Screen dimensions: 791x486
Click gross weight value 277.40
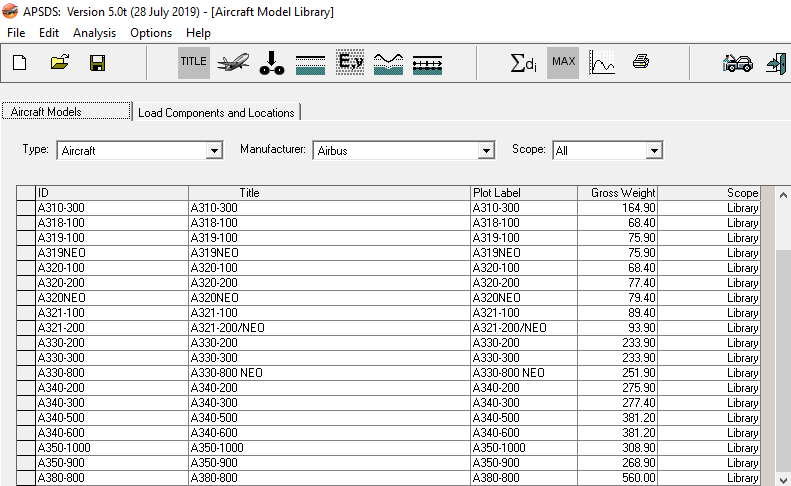(617, 403)
